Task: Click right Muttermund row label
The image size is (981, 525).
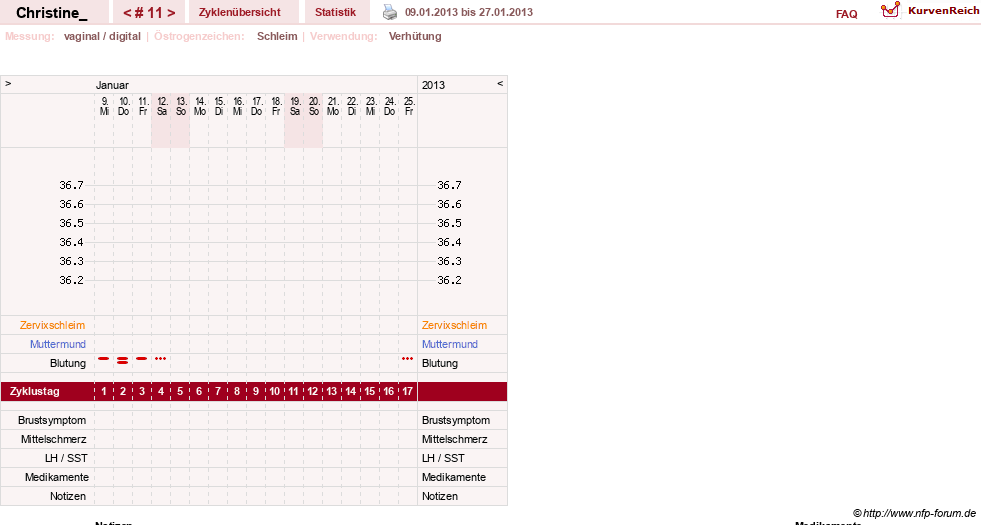Action: coord(450,344)
